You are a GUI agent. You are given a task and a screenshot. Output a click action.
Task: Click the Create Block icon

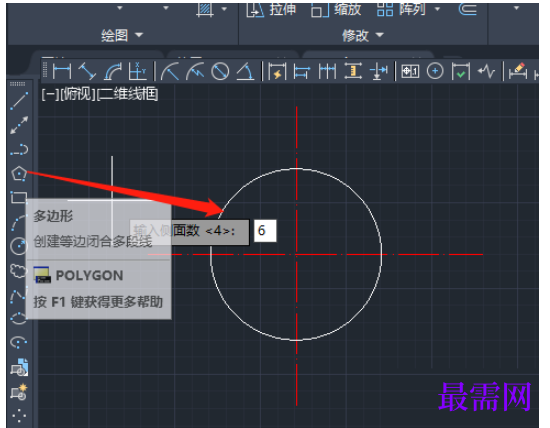click(19, 392)
